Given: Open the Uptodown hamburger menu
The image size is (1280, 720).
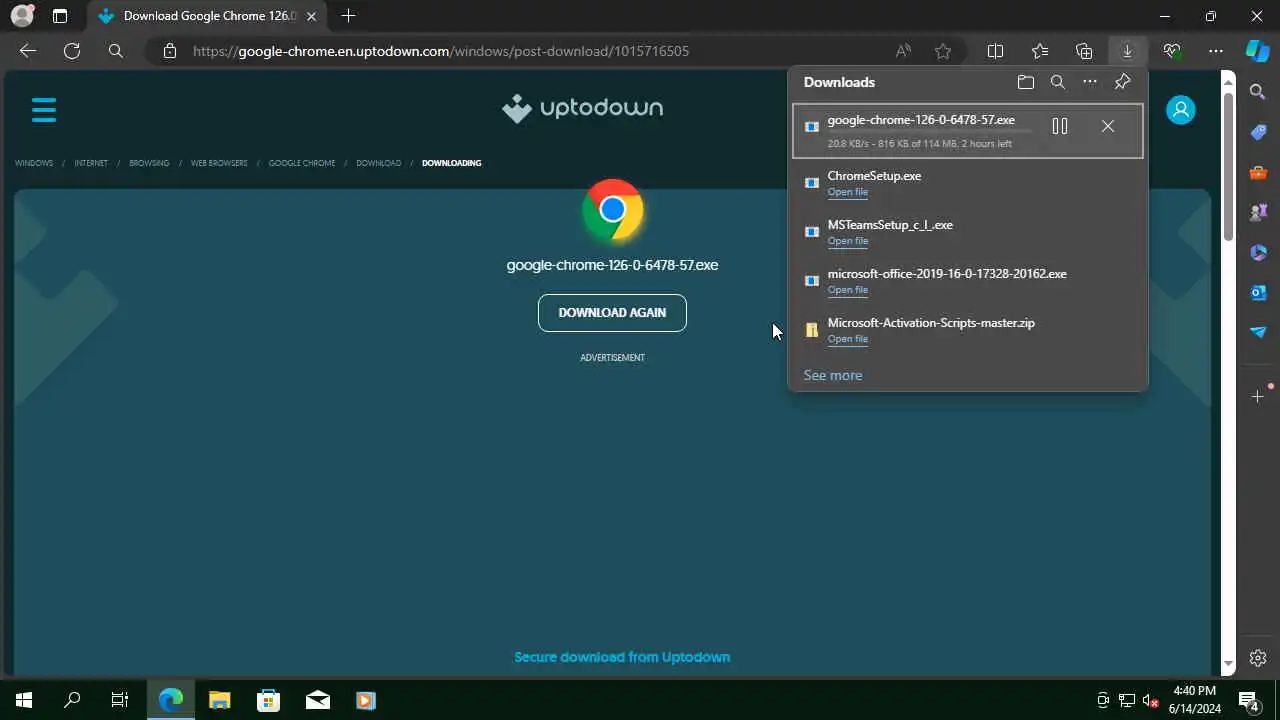Looking at the screenshot, I should (44, 109).
